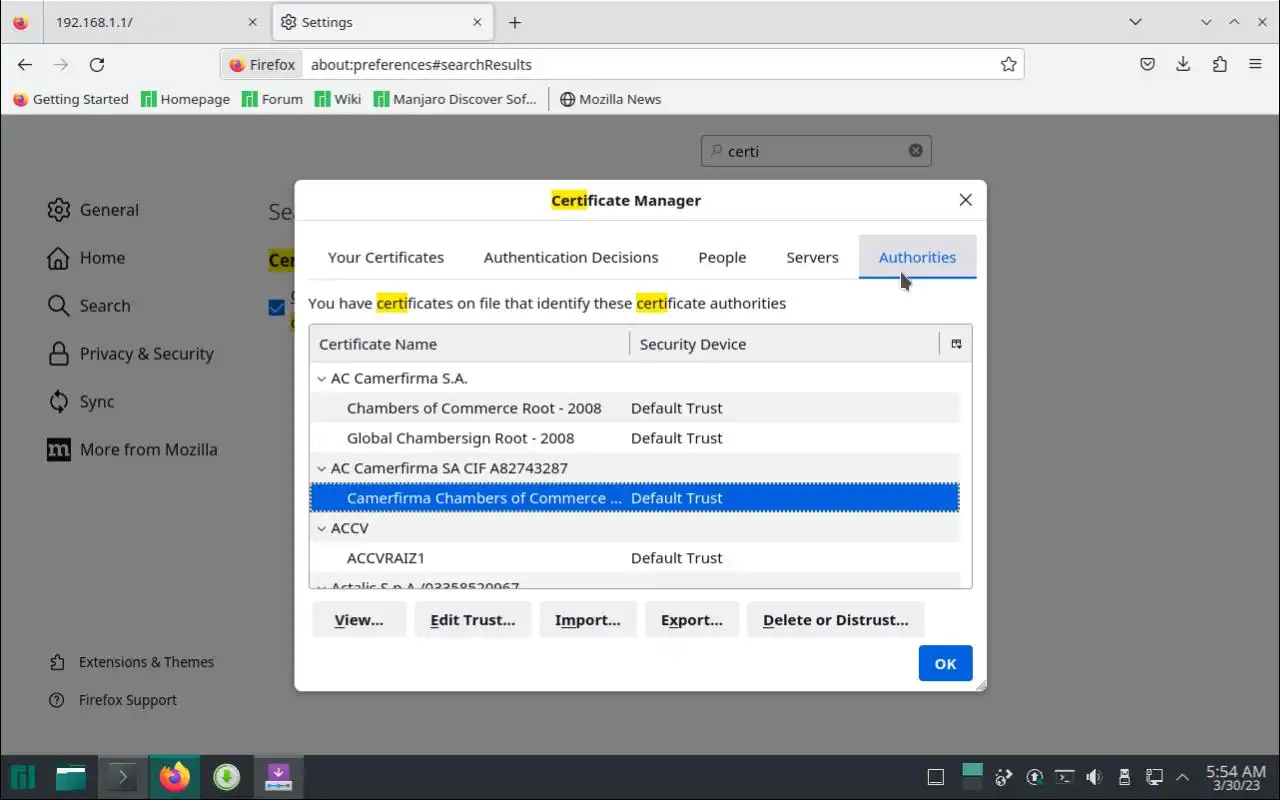Close the 192.168.1.1 tab

253,22
